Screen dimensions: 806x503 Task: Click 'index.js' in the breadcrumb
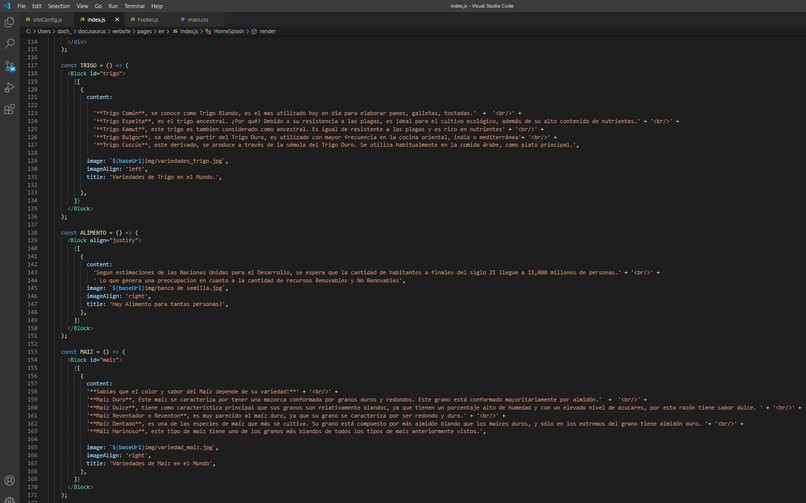pos(189,31)
